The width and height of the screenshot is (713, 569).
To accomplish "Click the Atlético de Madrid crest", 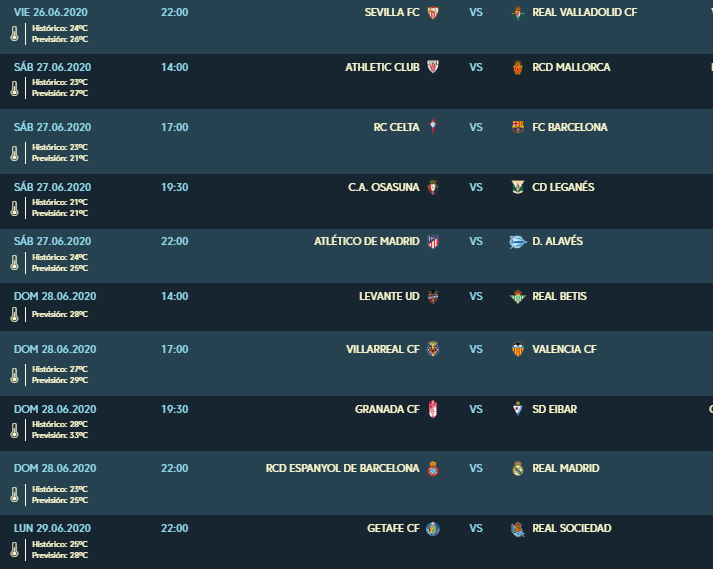I will (433, 241).
